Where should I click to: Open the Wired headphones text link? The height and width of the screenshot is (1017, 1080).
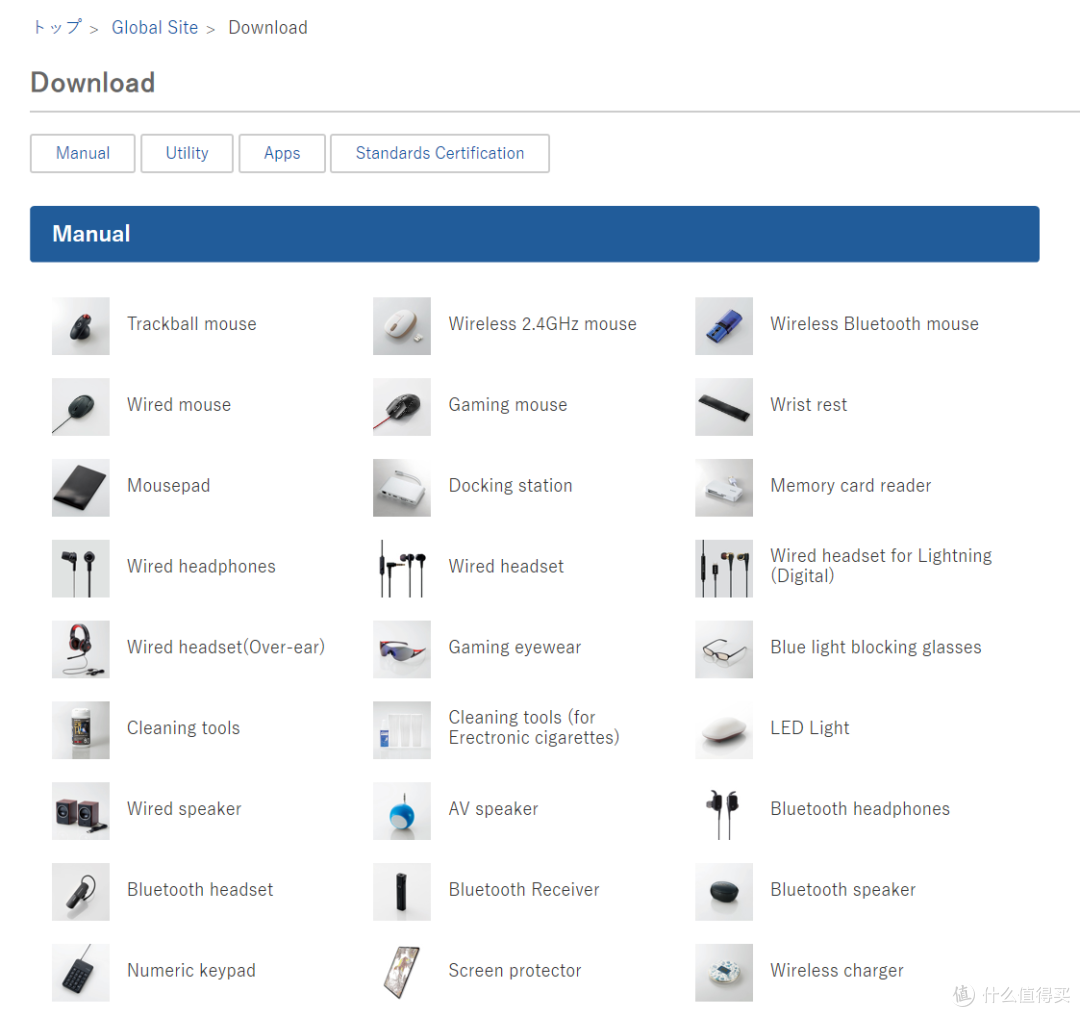(x=201, y=566)
